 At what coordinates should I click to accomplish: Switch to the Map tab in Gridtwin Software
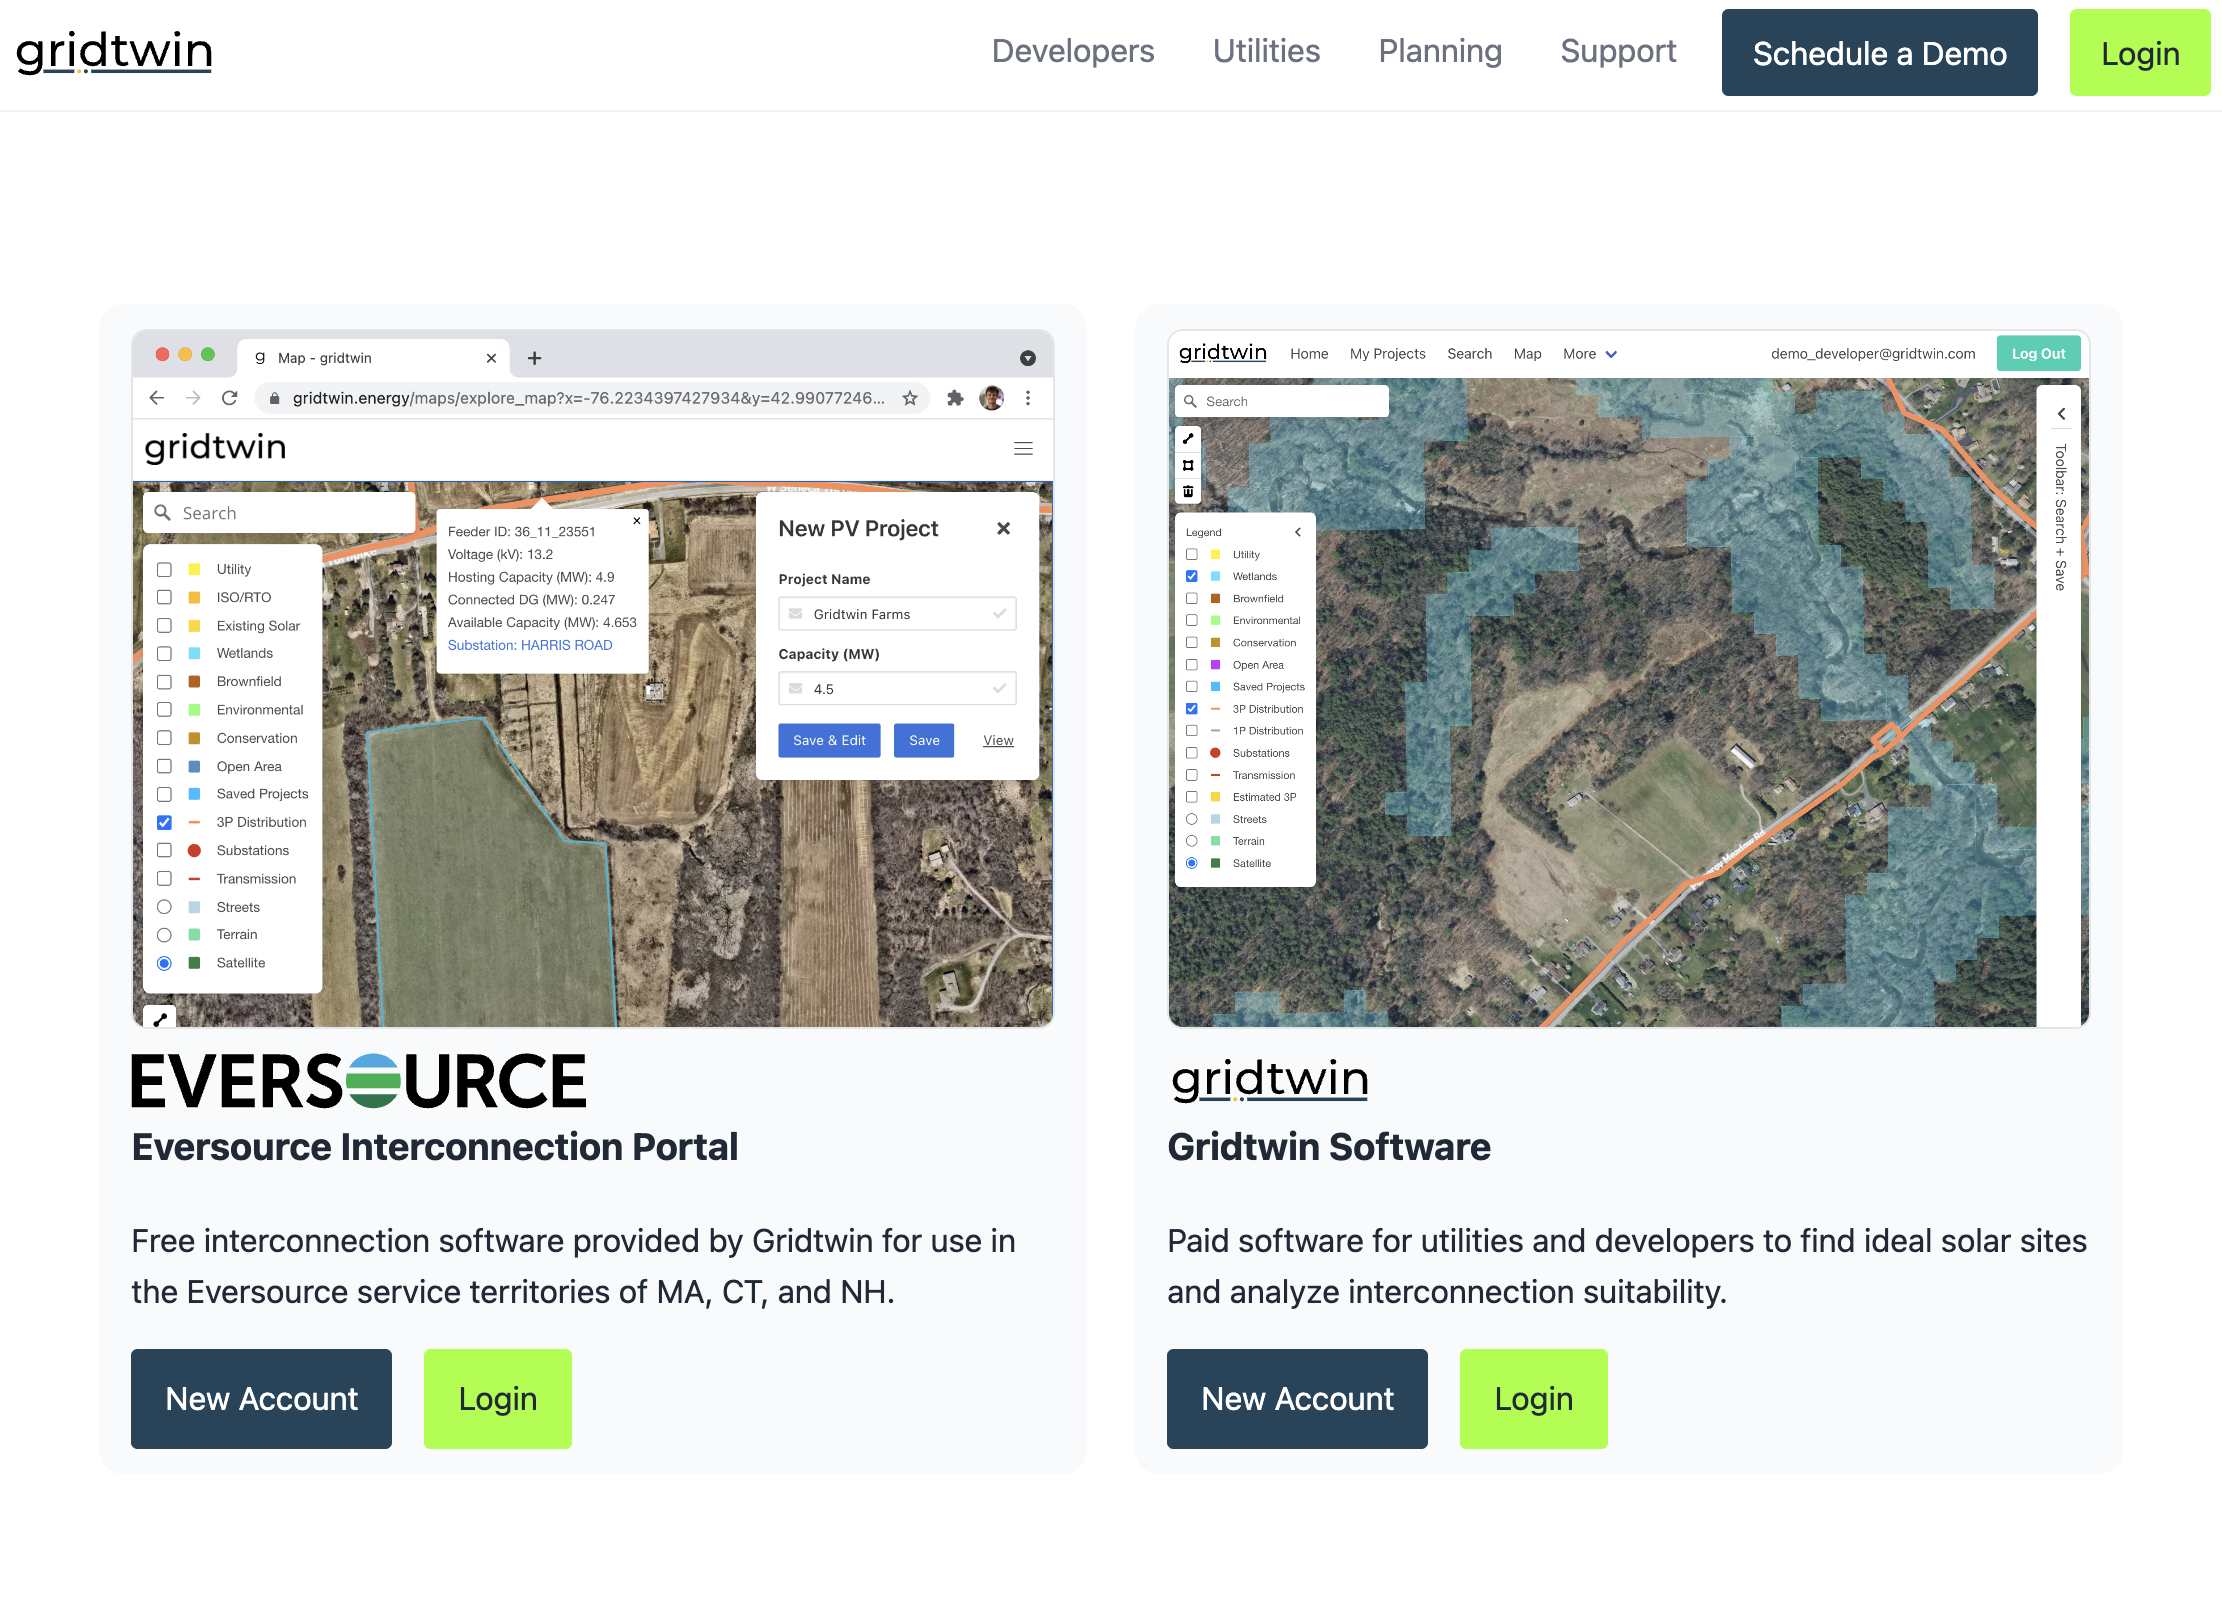[1527, 353]
